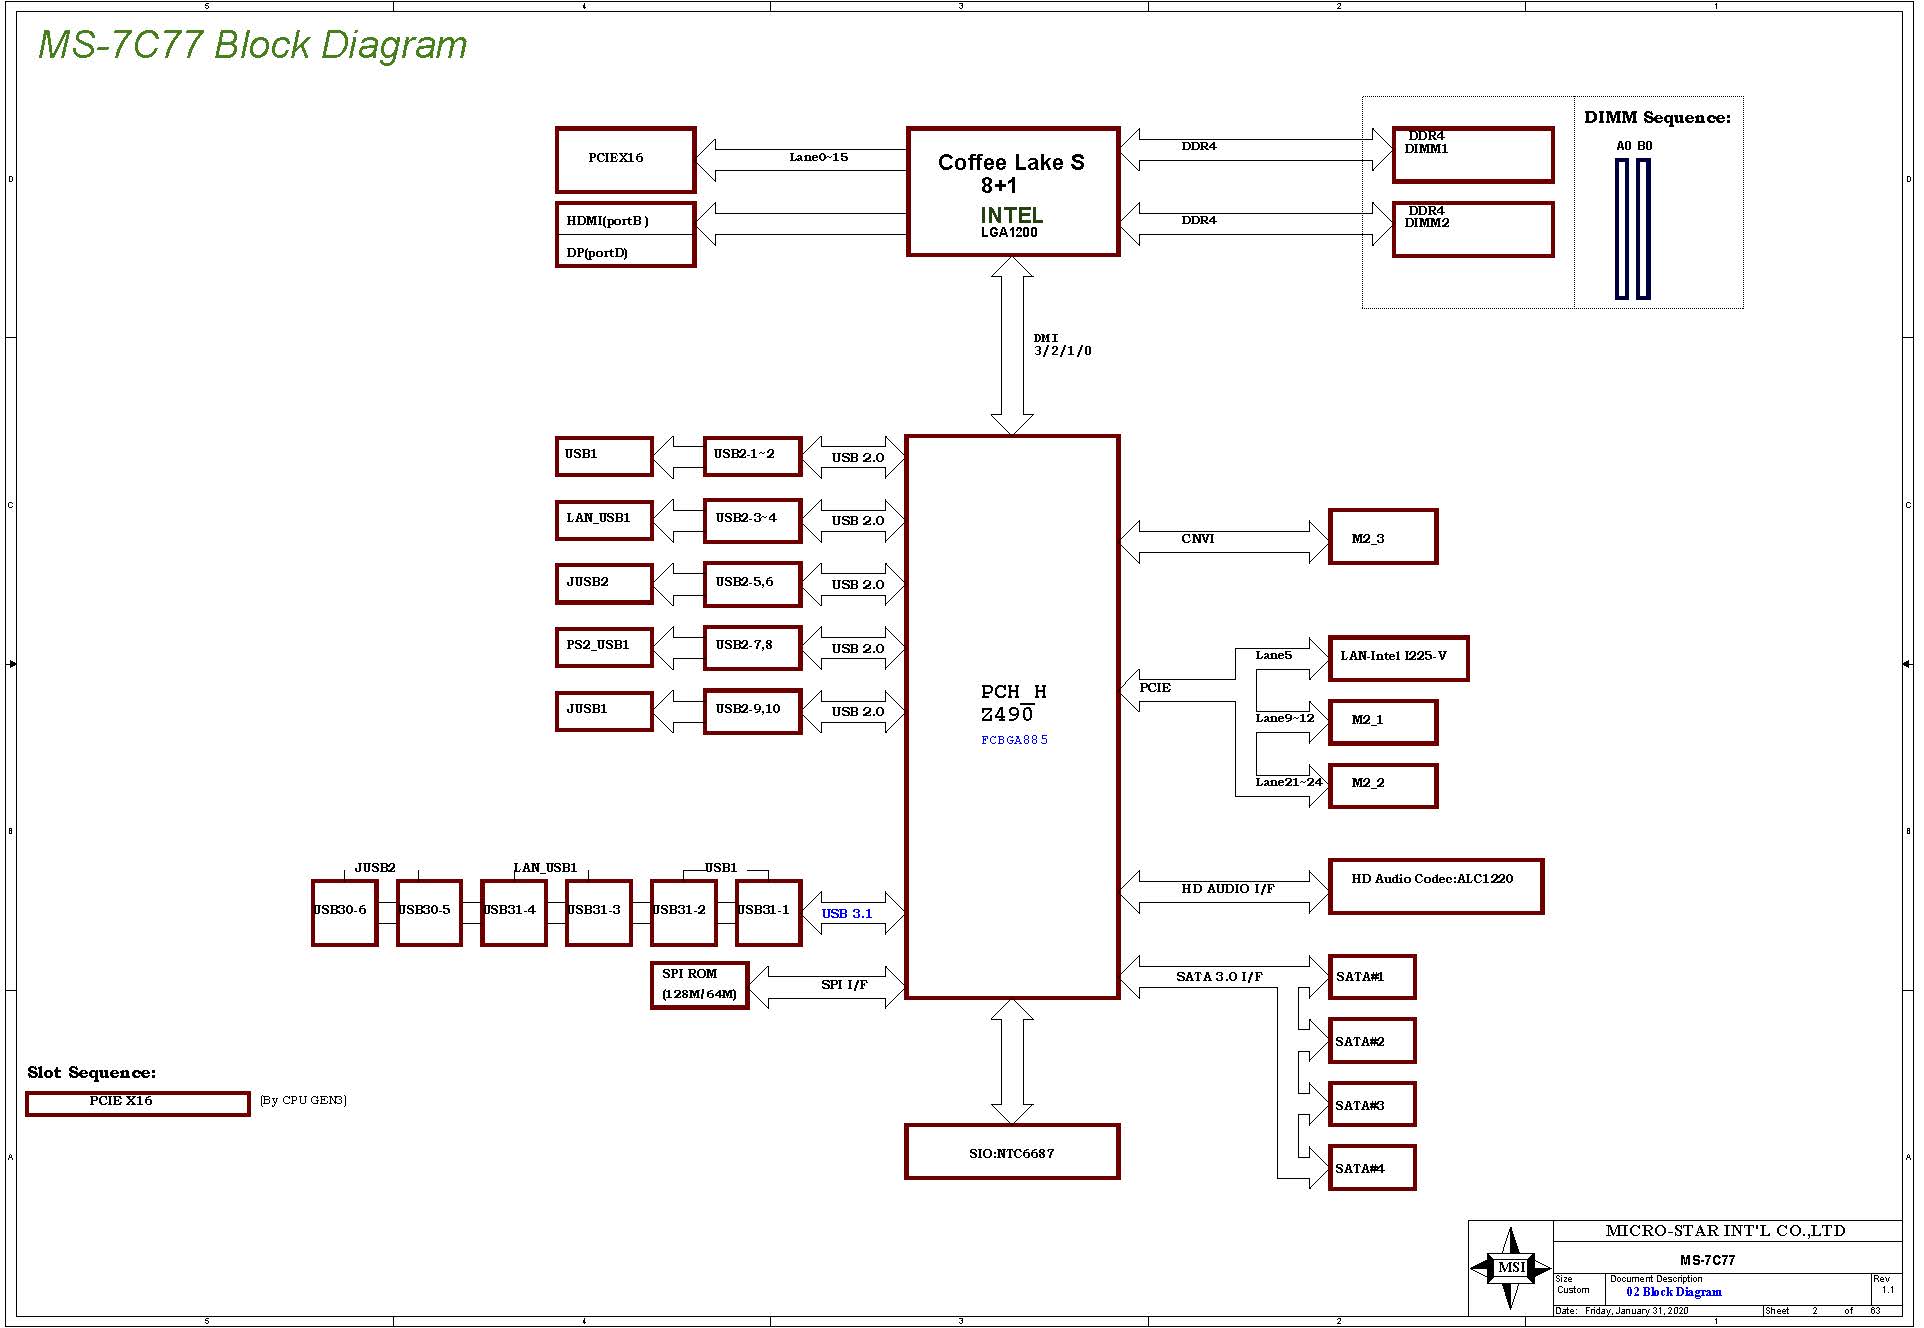Select the blue "FCBGA885" text
1924x1328 pixels.
[1014, 740]
